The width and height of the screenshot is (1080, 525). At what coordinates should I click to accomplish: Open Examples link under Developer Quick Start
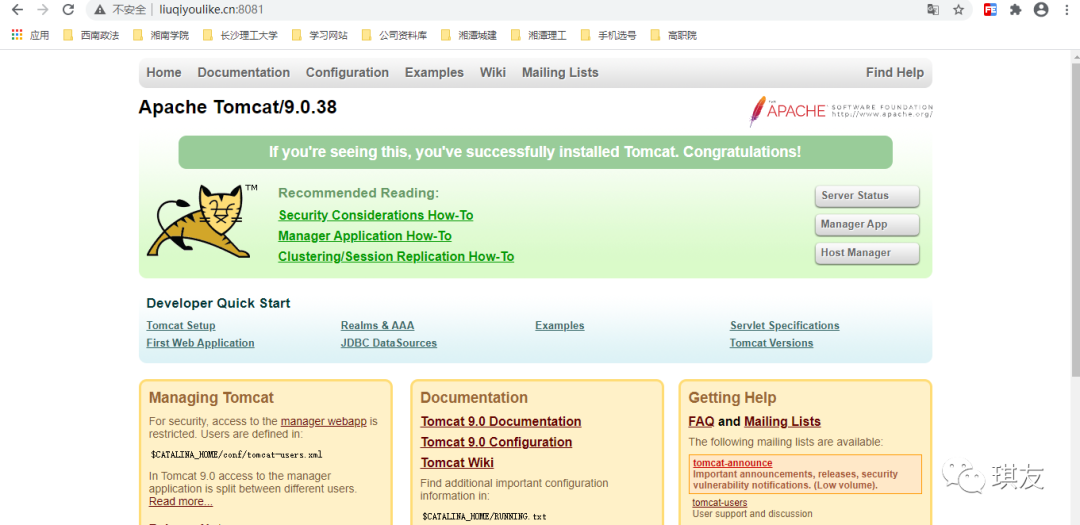coord(560,326)
